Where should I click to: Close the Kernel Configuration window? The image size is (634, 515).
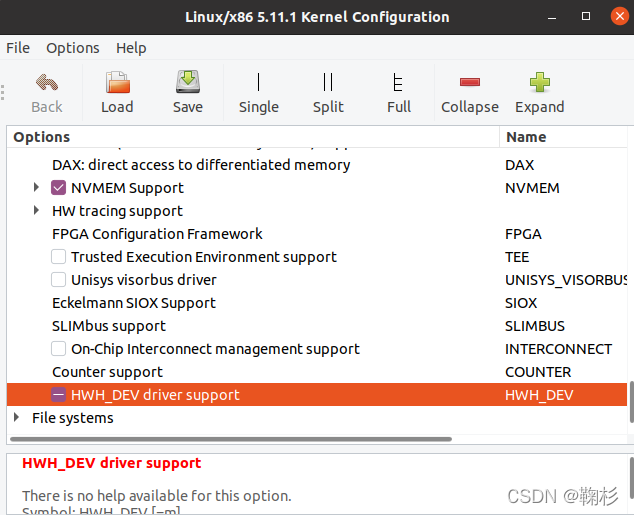click(619, 16)
